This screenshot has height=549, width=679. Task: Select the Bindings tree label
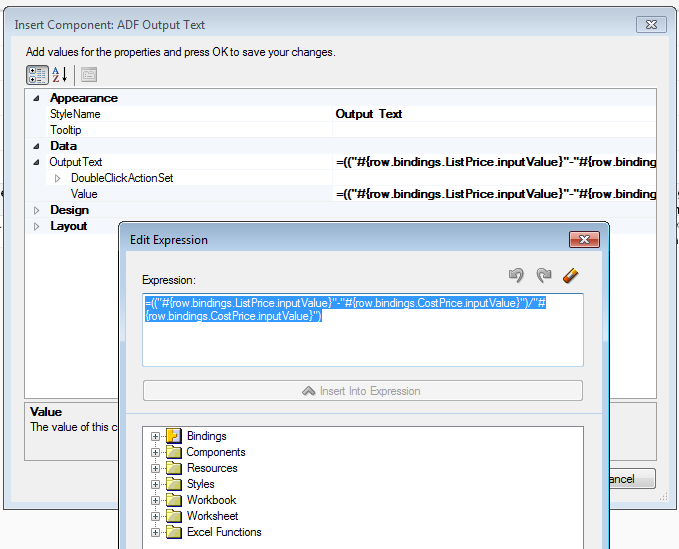[x=207, y=436]
